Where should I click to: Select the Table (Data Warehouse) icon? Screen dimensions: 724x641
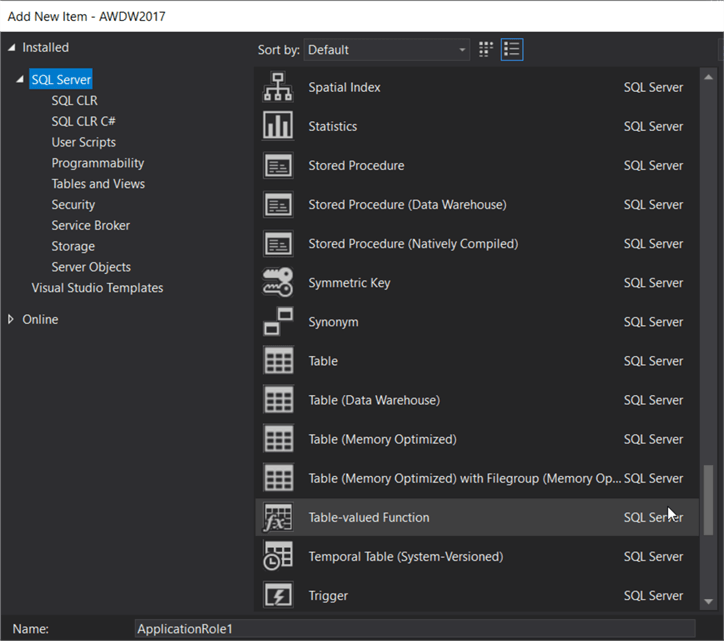[x=278, y=399]
